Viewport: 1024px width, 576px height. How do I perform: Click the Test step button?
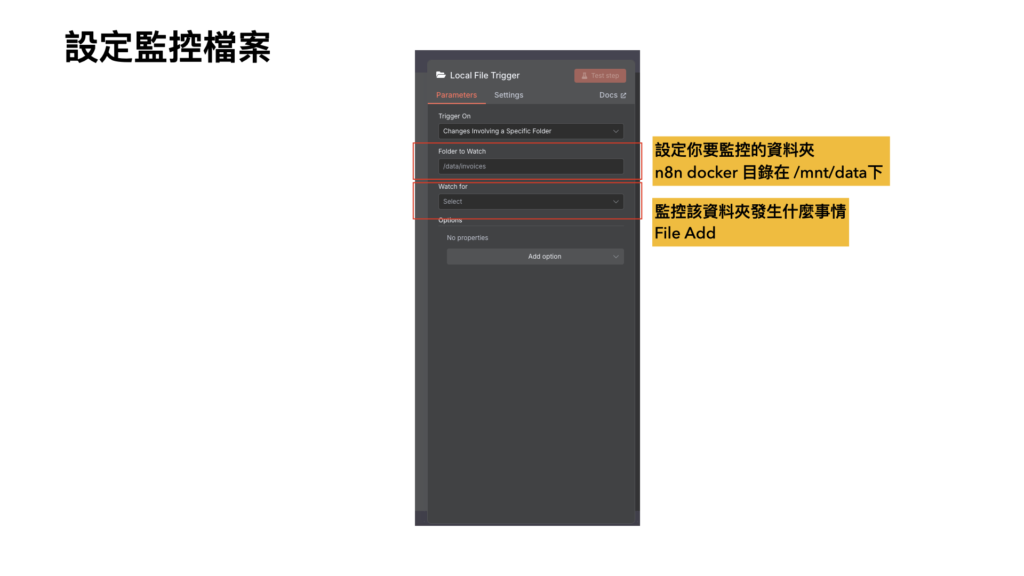pos(600,76)
